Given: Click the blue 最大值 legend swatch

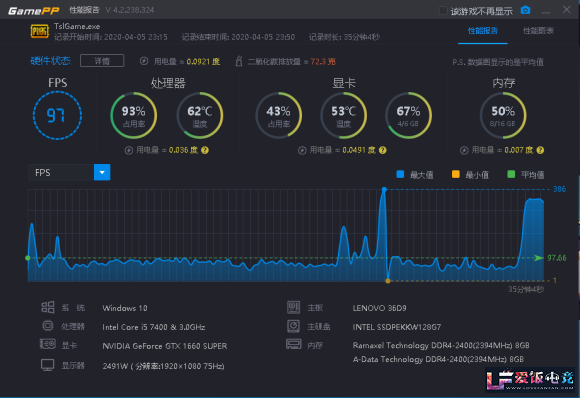Looking at the screenshot, I should pyautogui.click(x=400, y=174).
